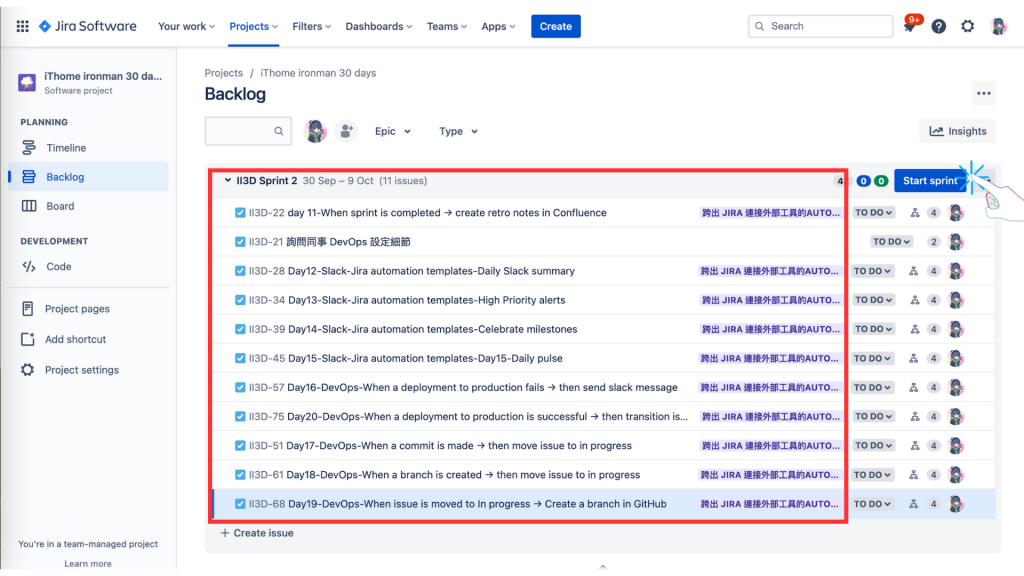This screenshot has width=1024, height=576.
Task: Toggle the checkbox icon of II3D-51
Action: (240, 445)
